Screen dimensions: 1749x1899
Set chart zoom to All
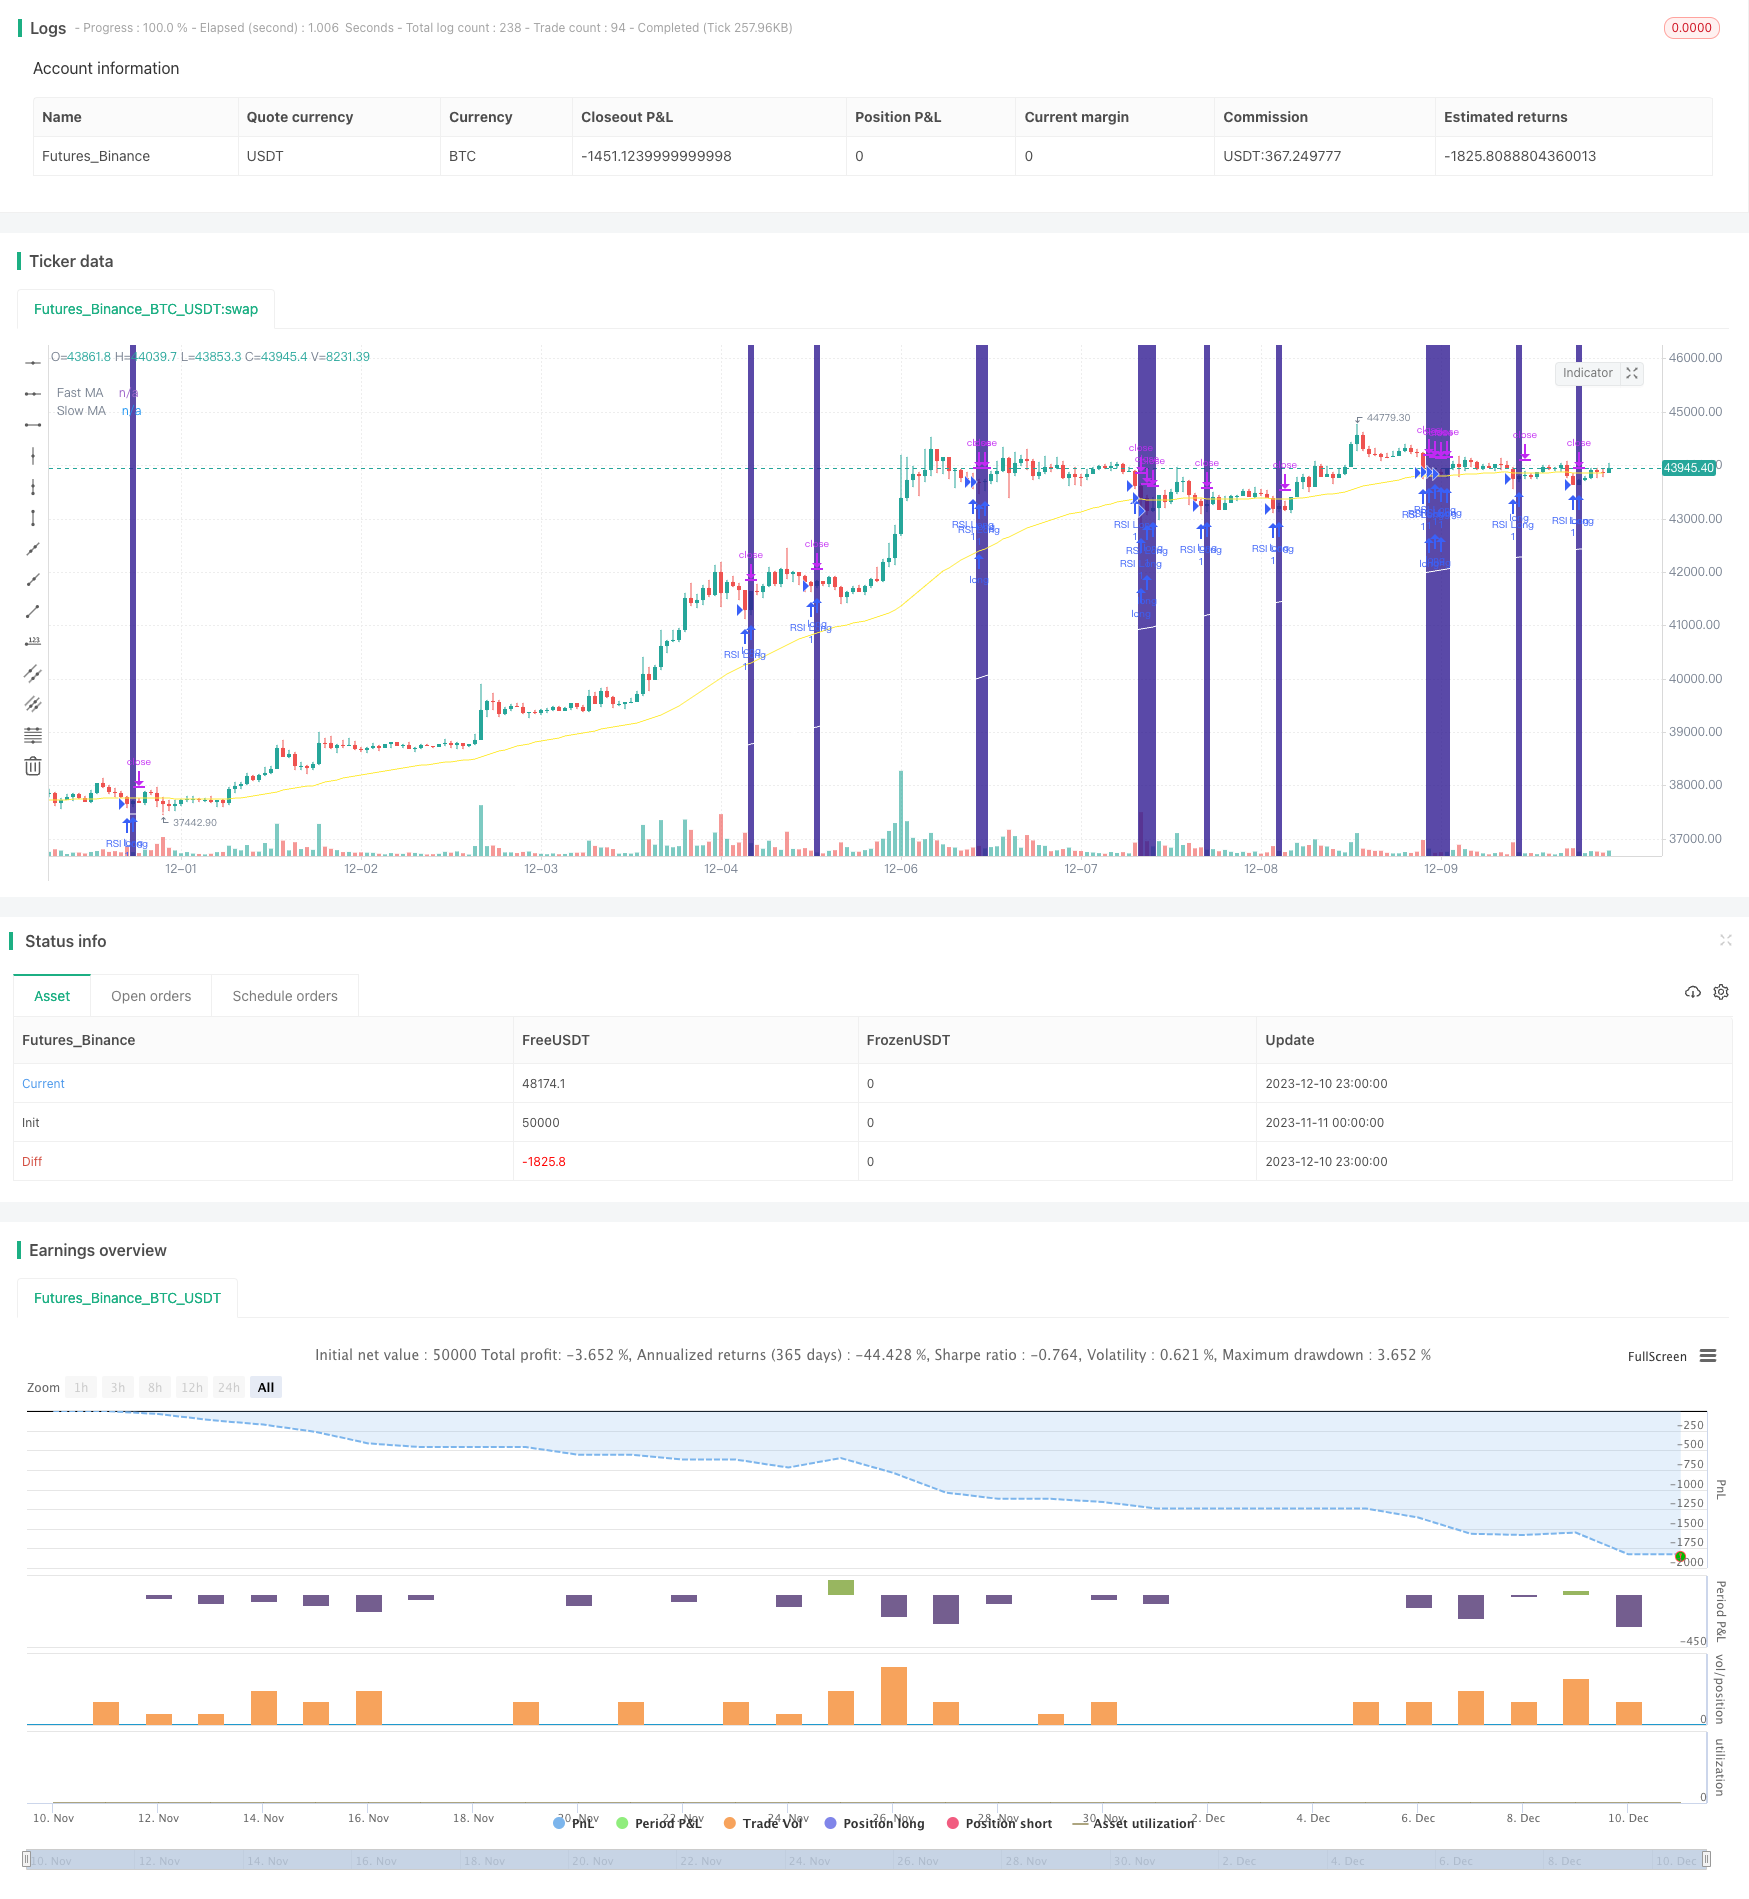[266, 1387]
